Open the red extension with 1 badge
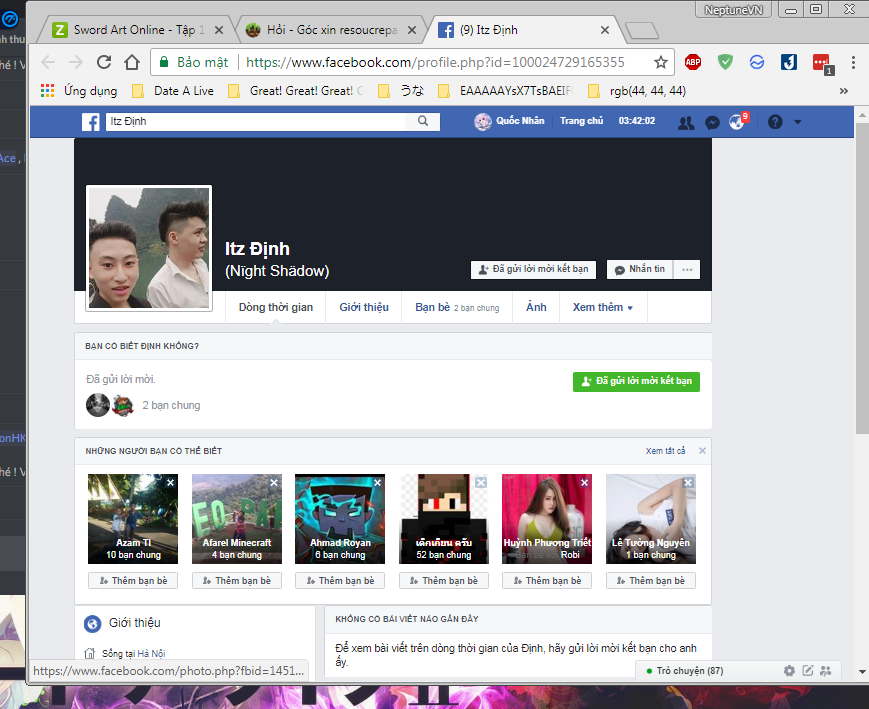 coord(822,63)
